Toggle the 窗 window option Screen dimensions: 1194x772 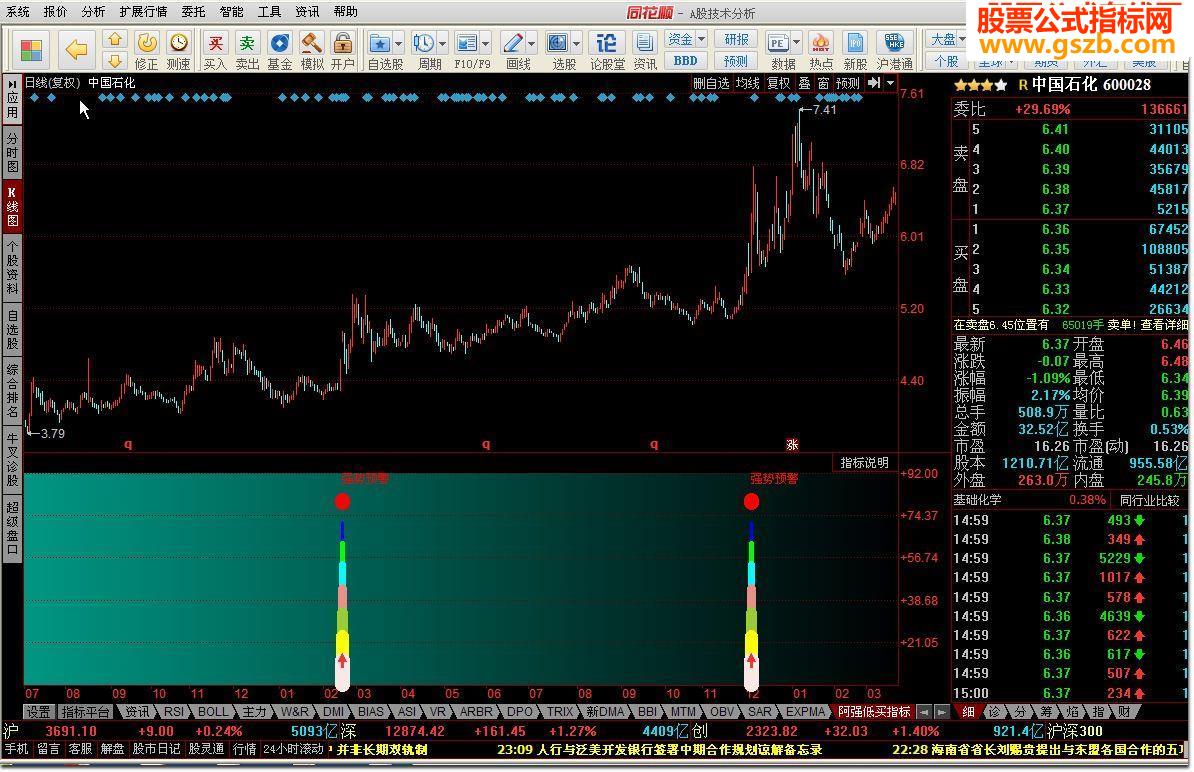(x=823, y=83)
